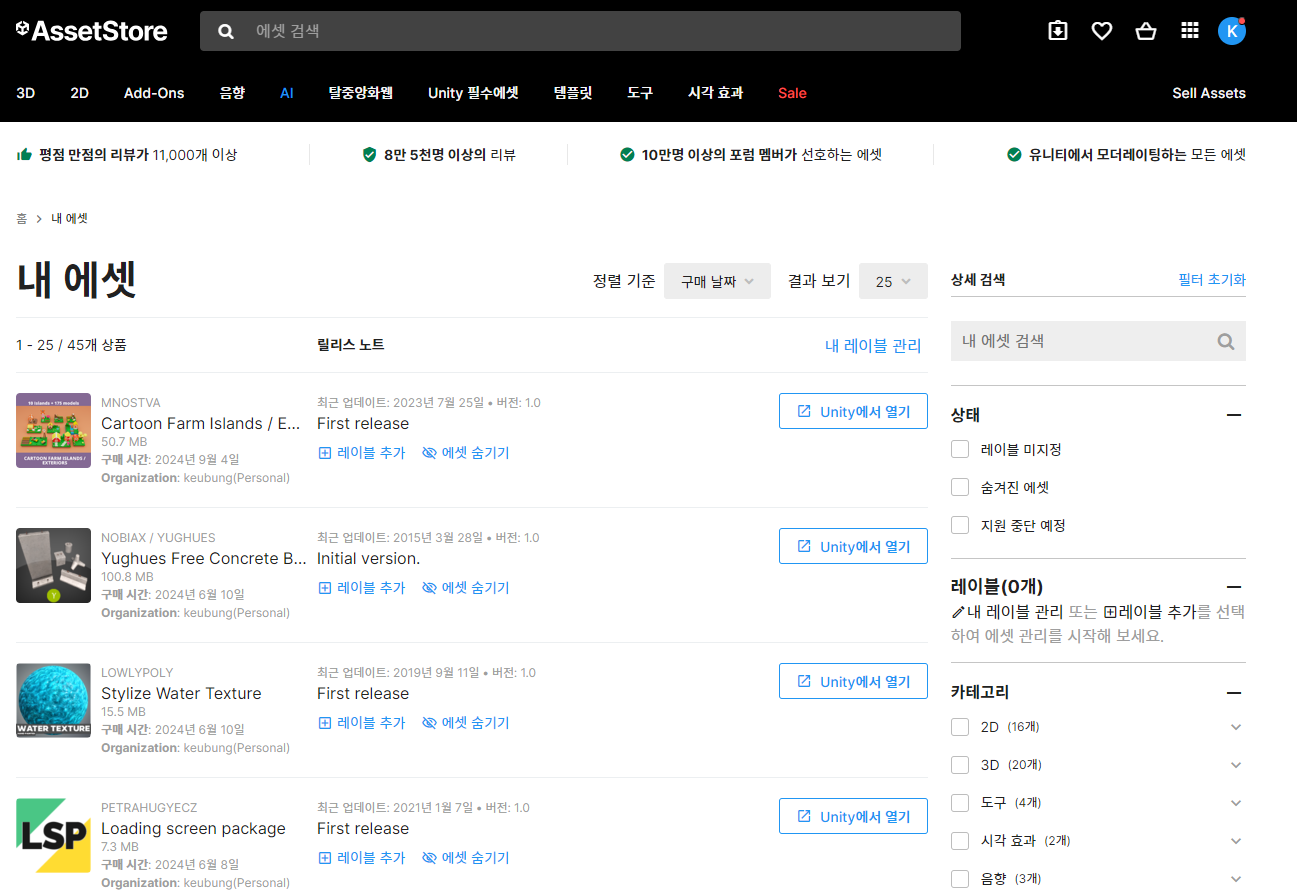The image size is (1297, 890).
Task: Open the Add-Ons nav menu
Action: click(154, 93)
